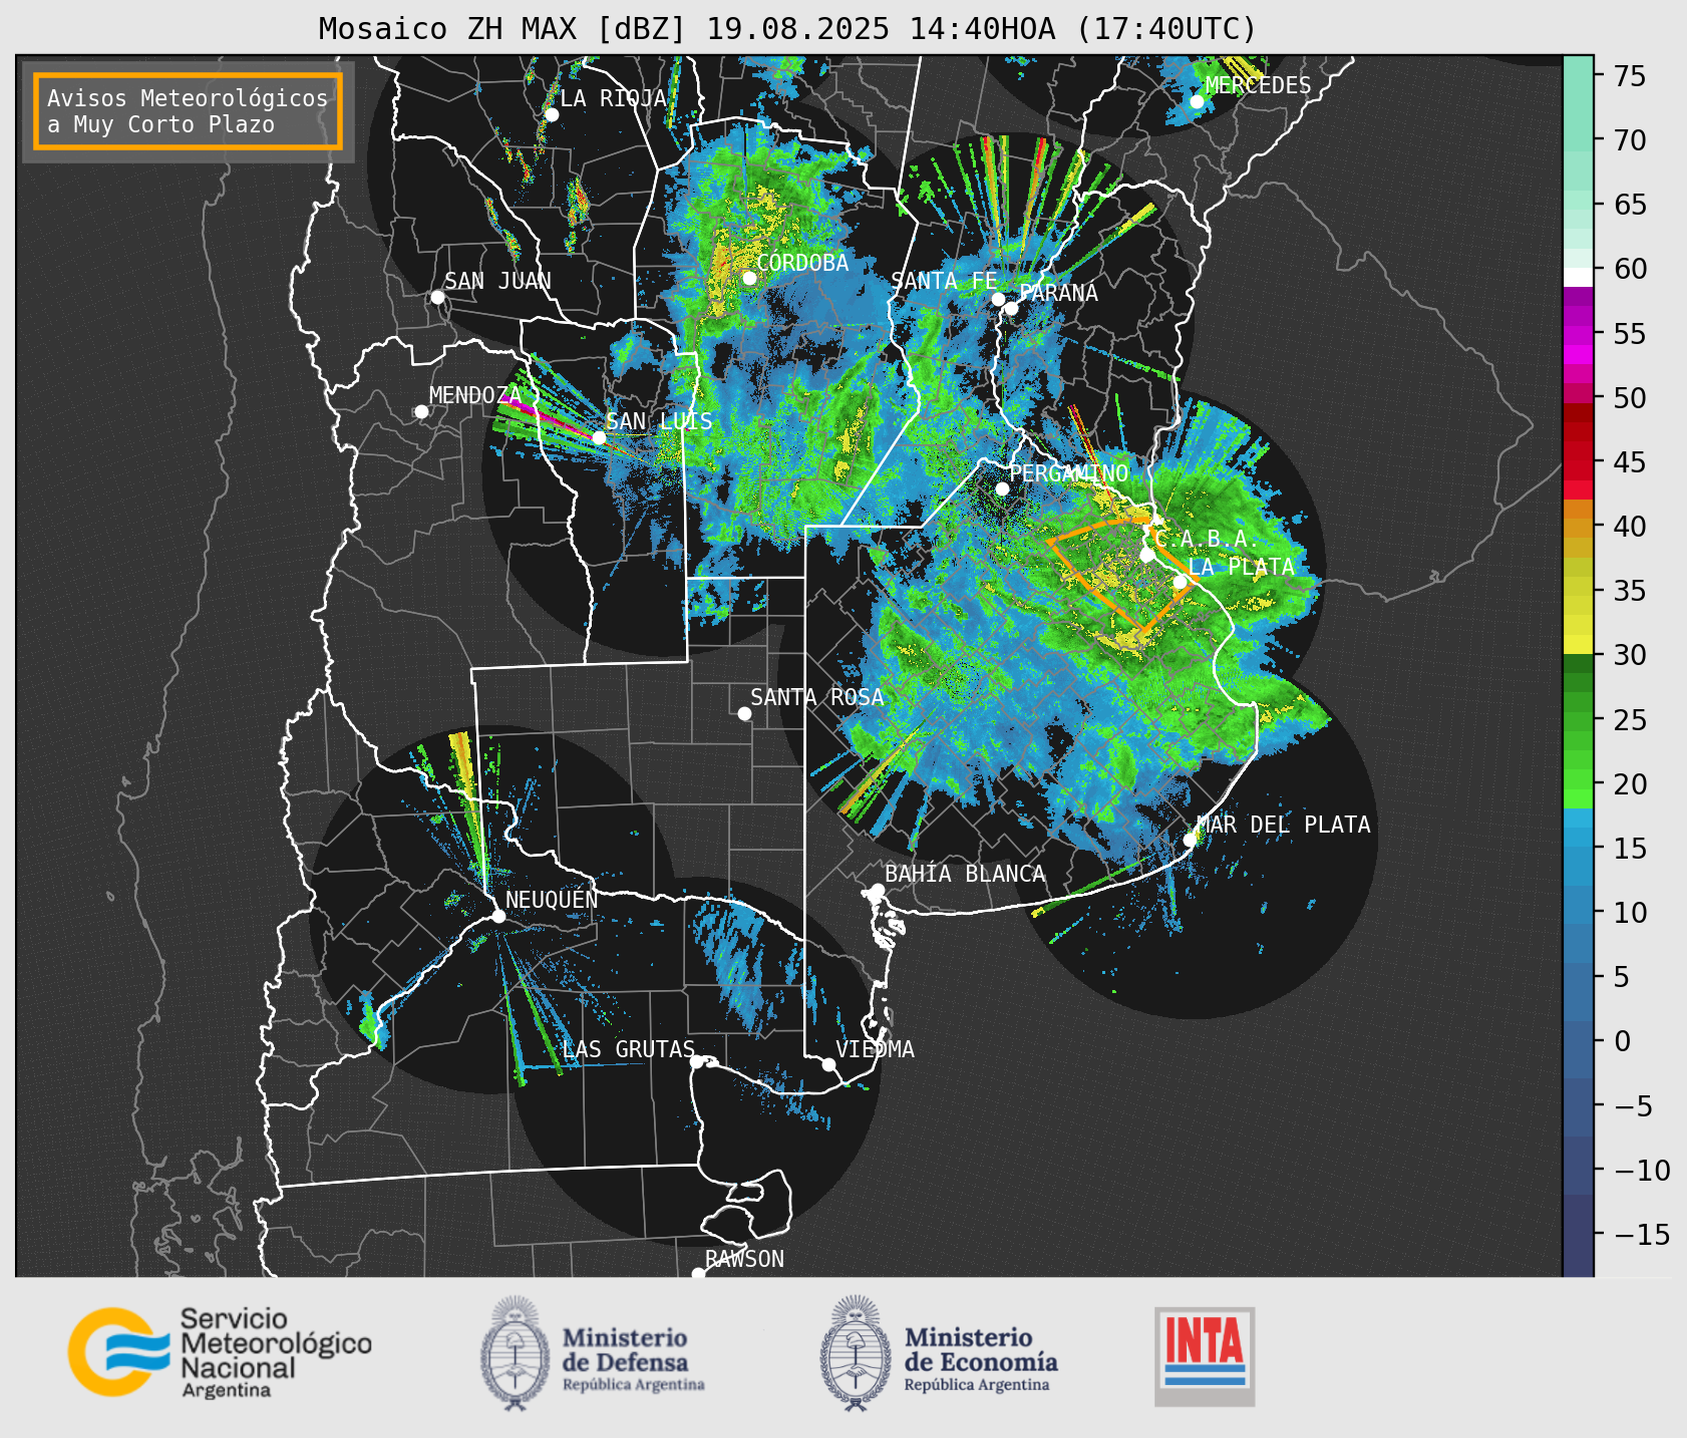Image resolution: width=1687 pixels, height=1438 pixels.
Task: Click the BAHÍA BLANCA city marker dot
Action: tap(877, 890)
